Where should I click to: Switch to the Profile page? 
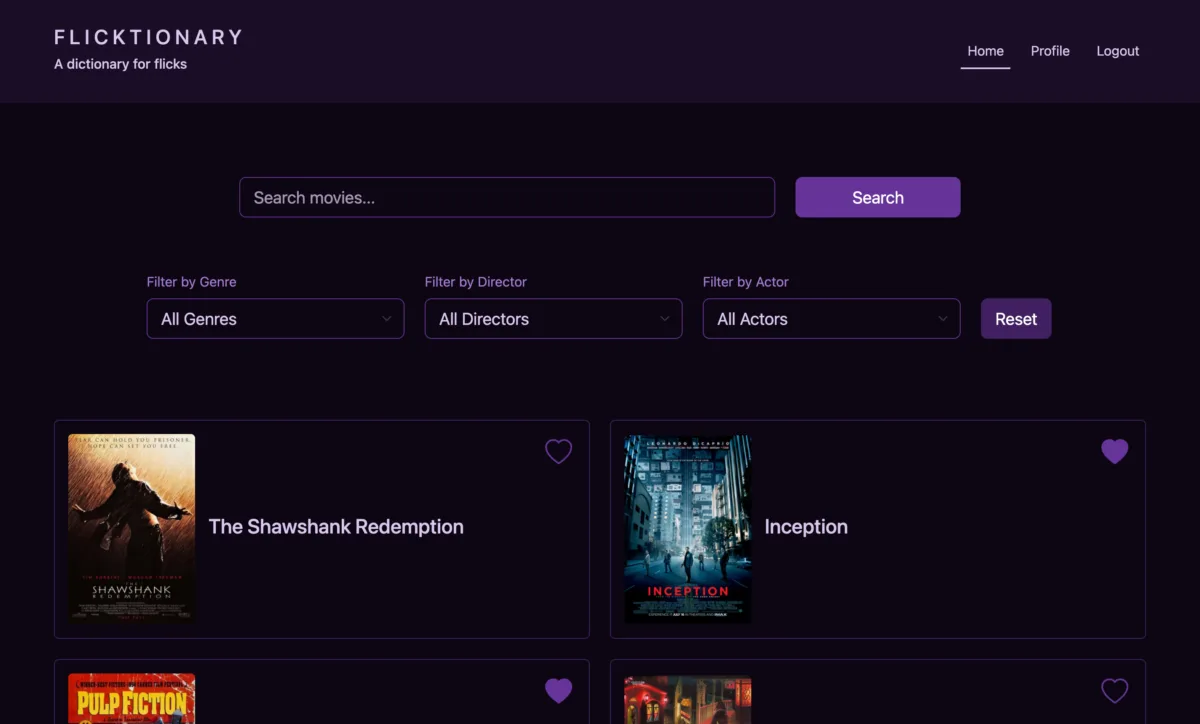[x=1050, y=51]
